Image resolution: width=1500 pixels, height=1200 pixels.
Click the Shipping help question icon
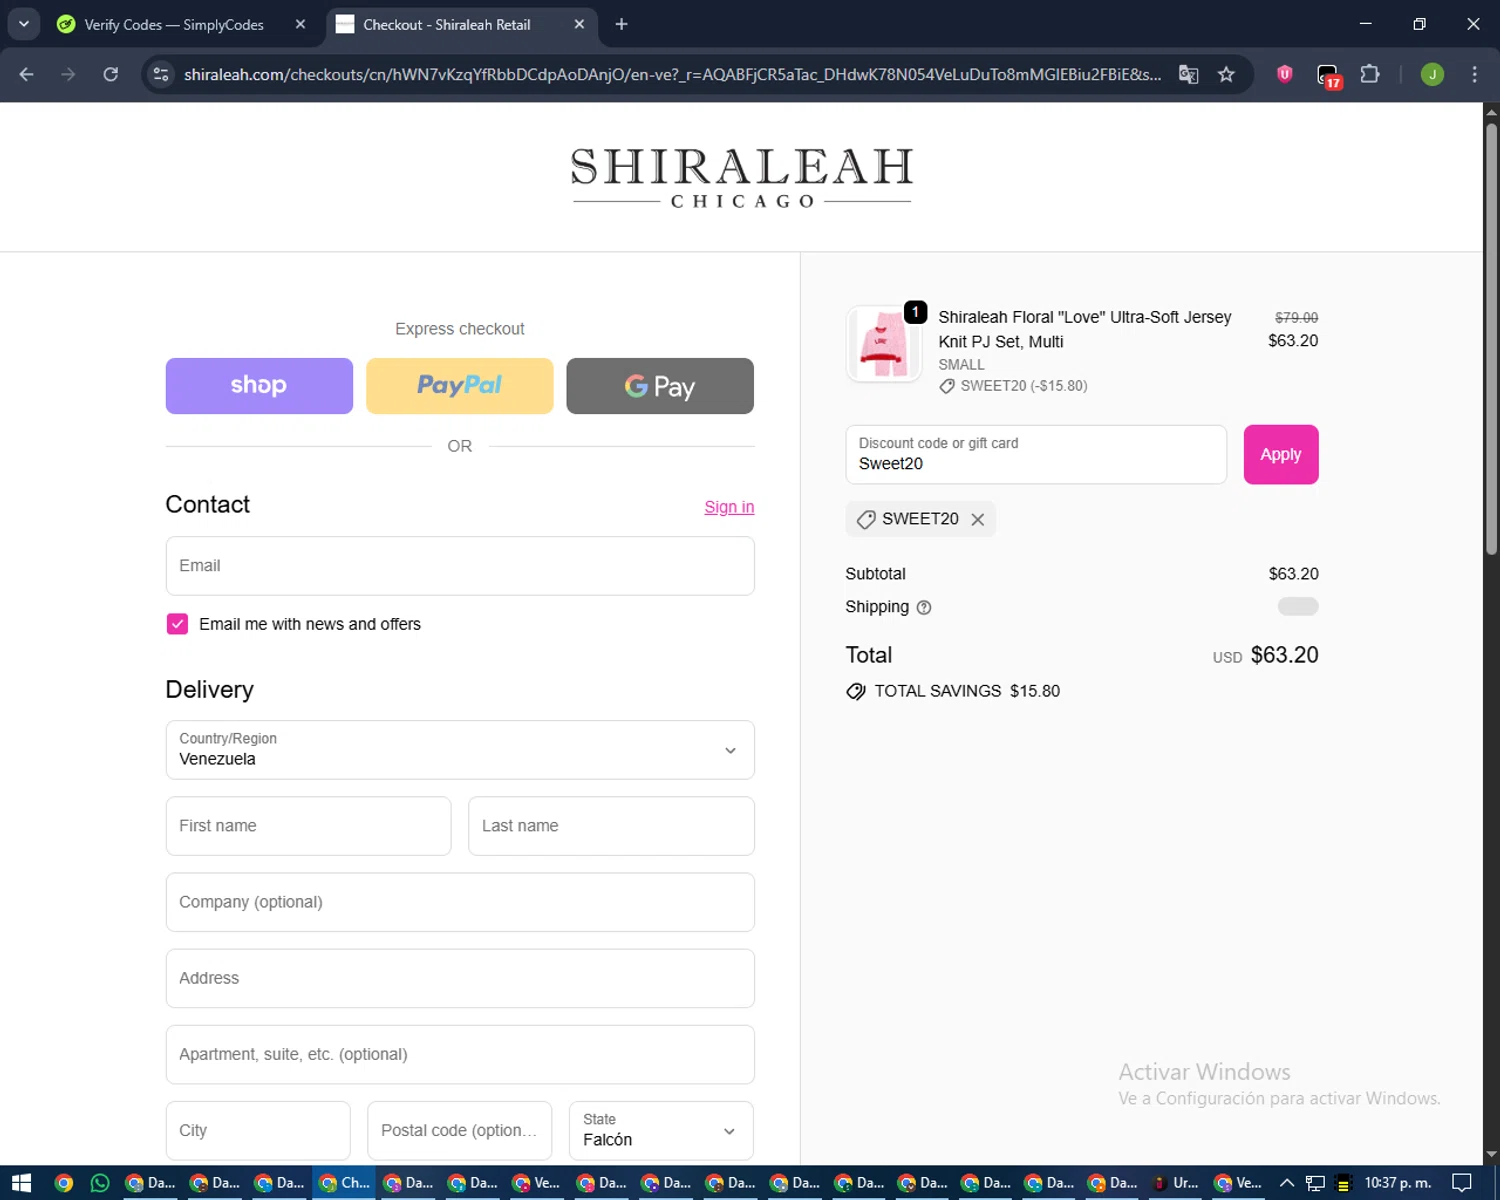[x=924, y=607]
